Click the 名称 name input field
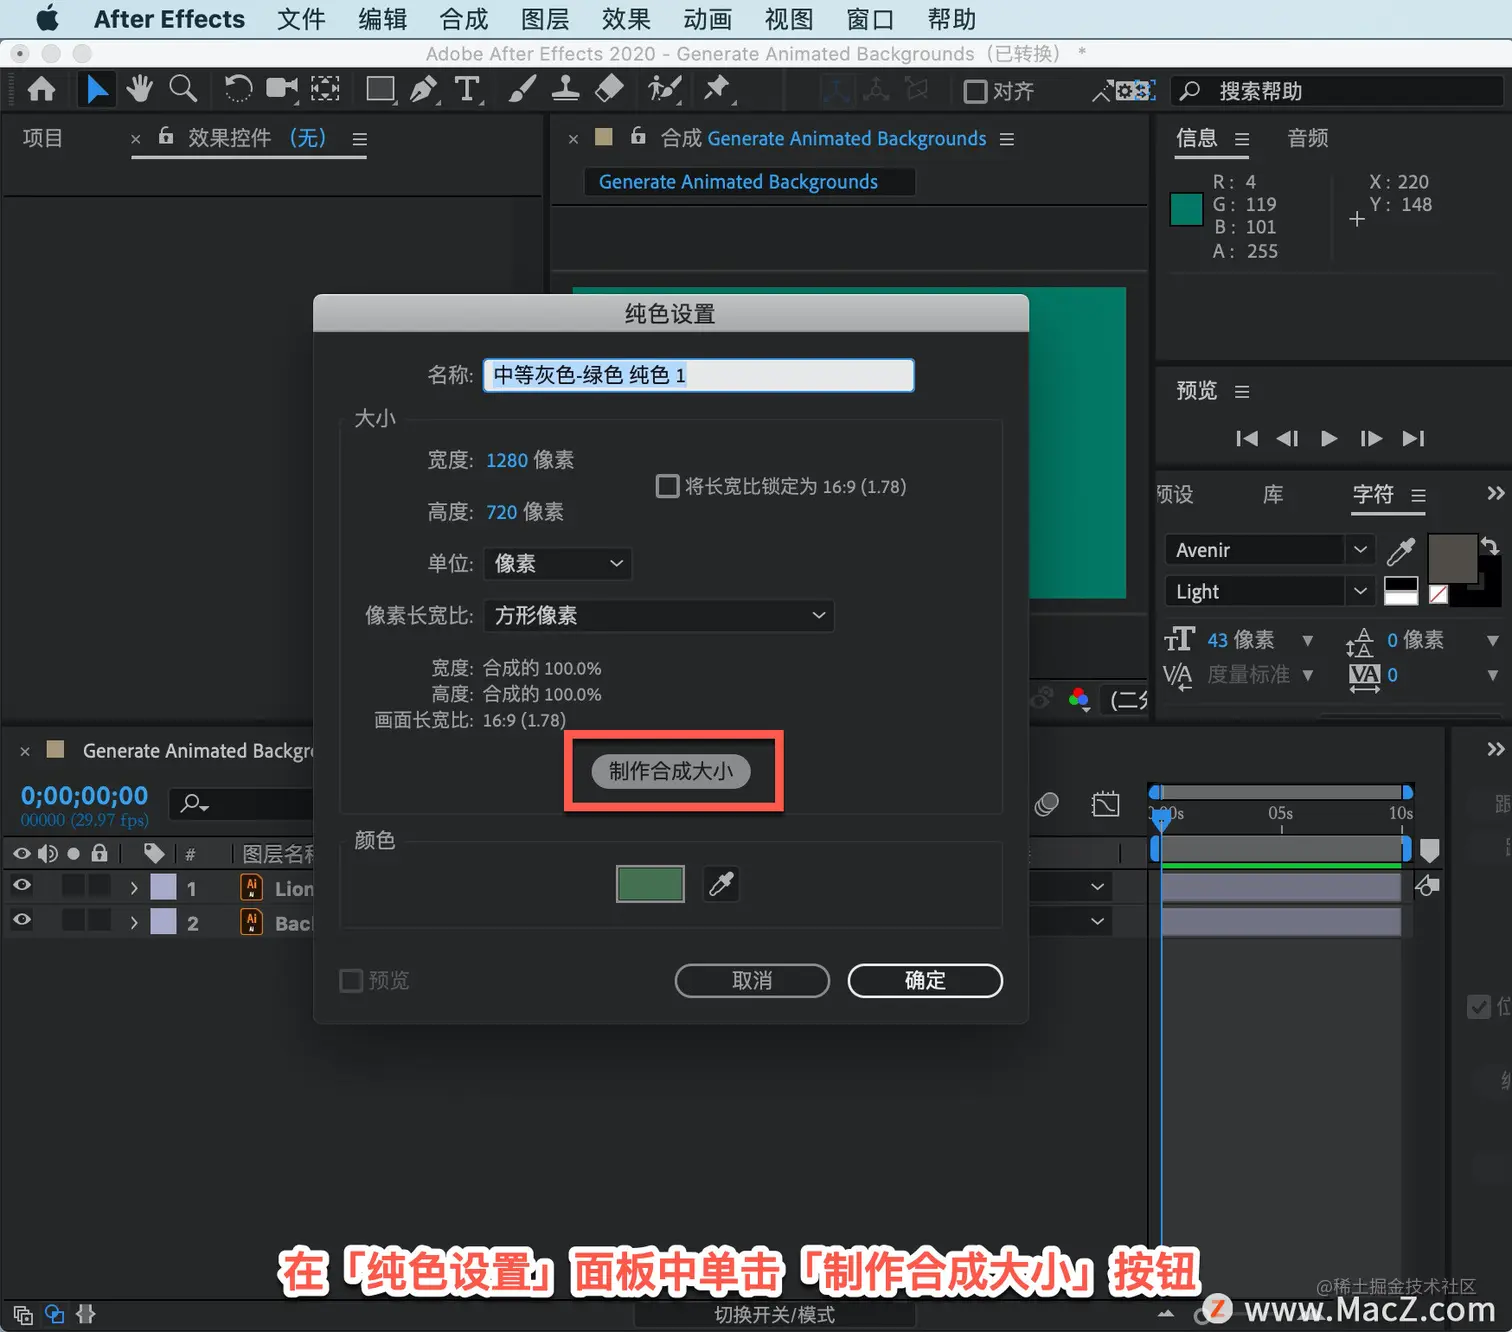The height and width of the screenshot is (1332, 1512). point(698,375)
